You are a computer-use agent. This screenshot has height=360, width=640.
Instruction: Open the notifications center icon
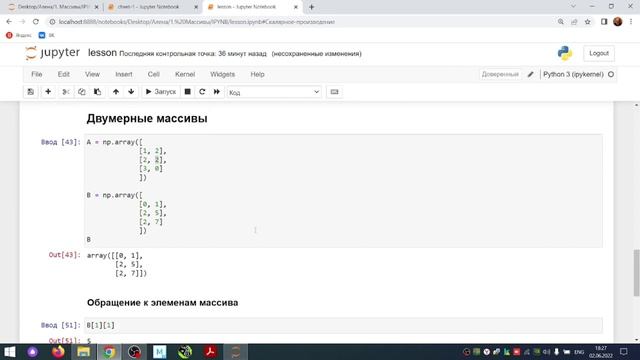pyautogui.click(x=624, y=352)
